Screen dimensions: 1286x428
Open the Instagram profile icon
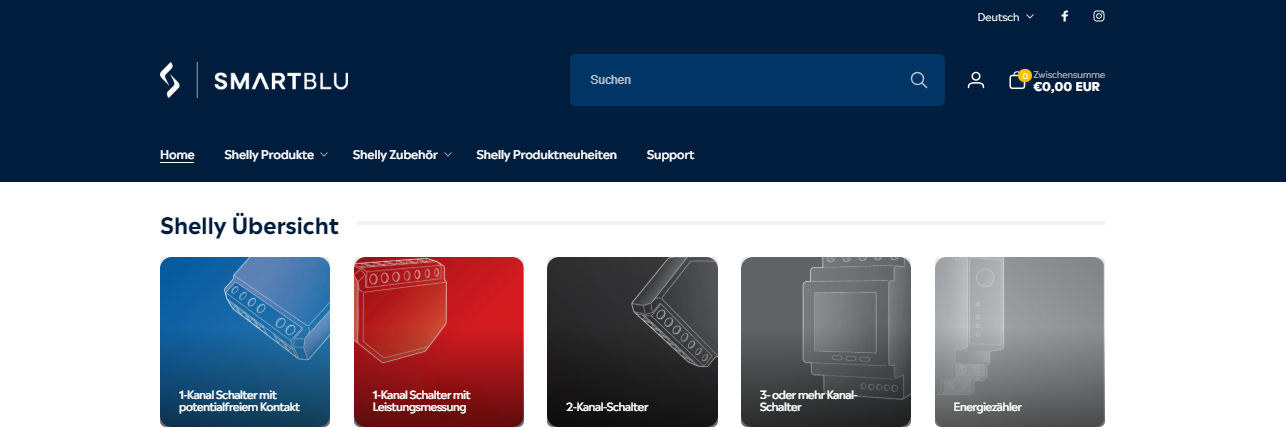tap(1099, 16)
